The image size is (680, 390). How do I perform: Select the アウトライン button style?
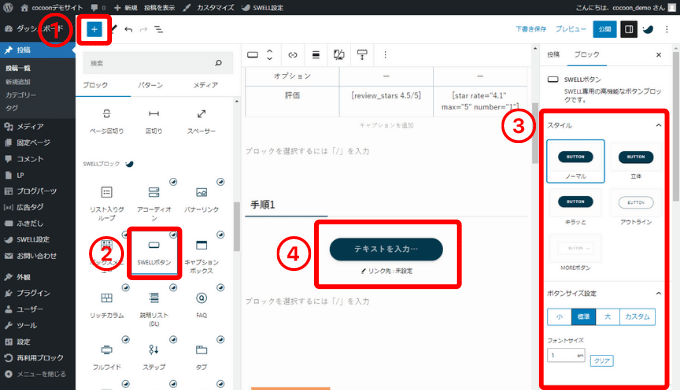tap(636, 207)
